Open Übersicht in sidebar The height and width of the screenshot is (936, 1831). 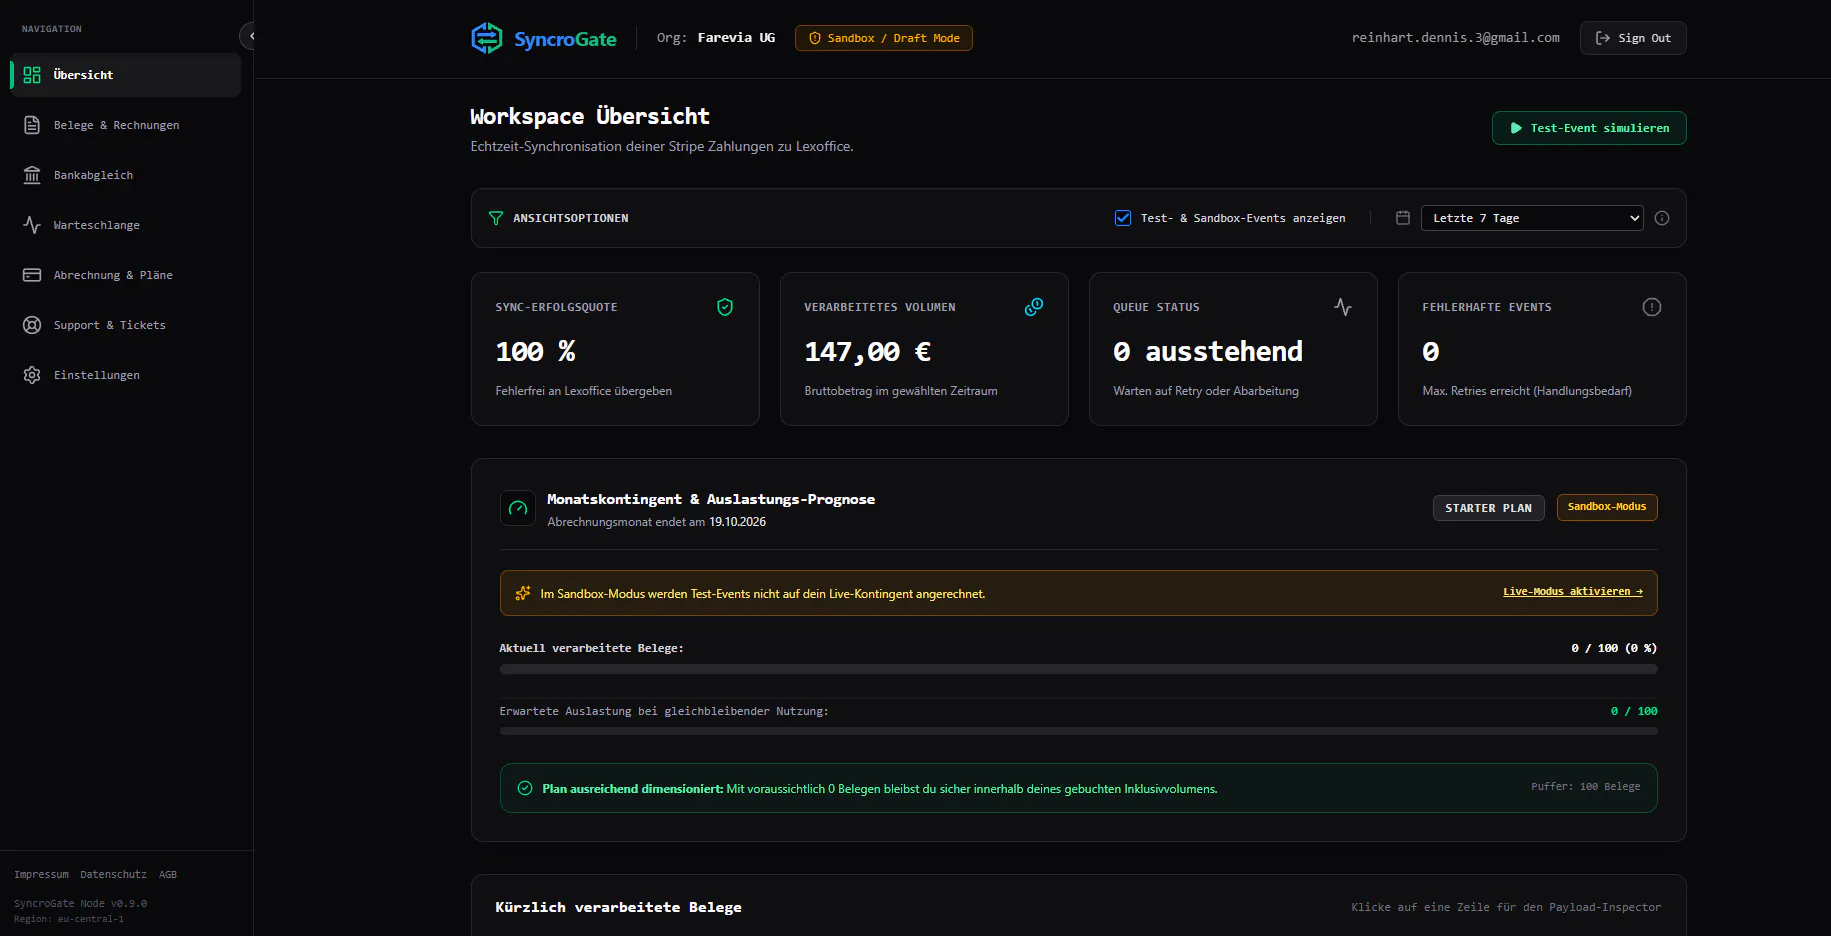point(125,75)
